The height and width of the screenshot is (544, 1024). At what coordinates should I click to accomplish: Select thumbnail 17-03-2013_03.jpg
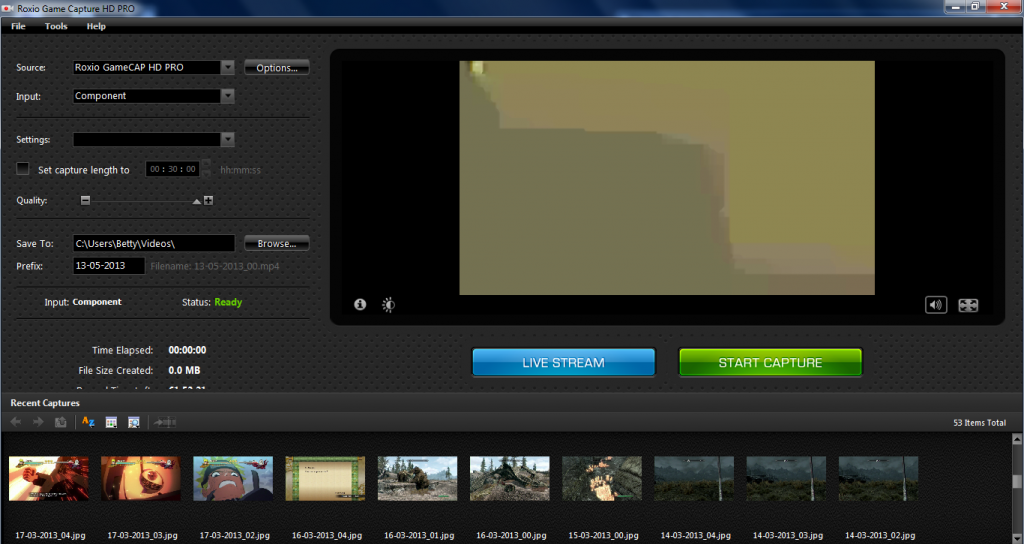coord(141,479)
